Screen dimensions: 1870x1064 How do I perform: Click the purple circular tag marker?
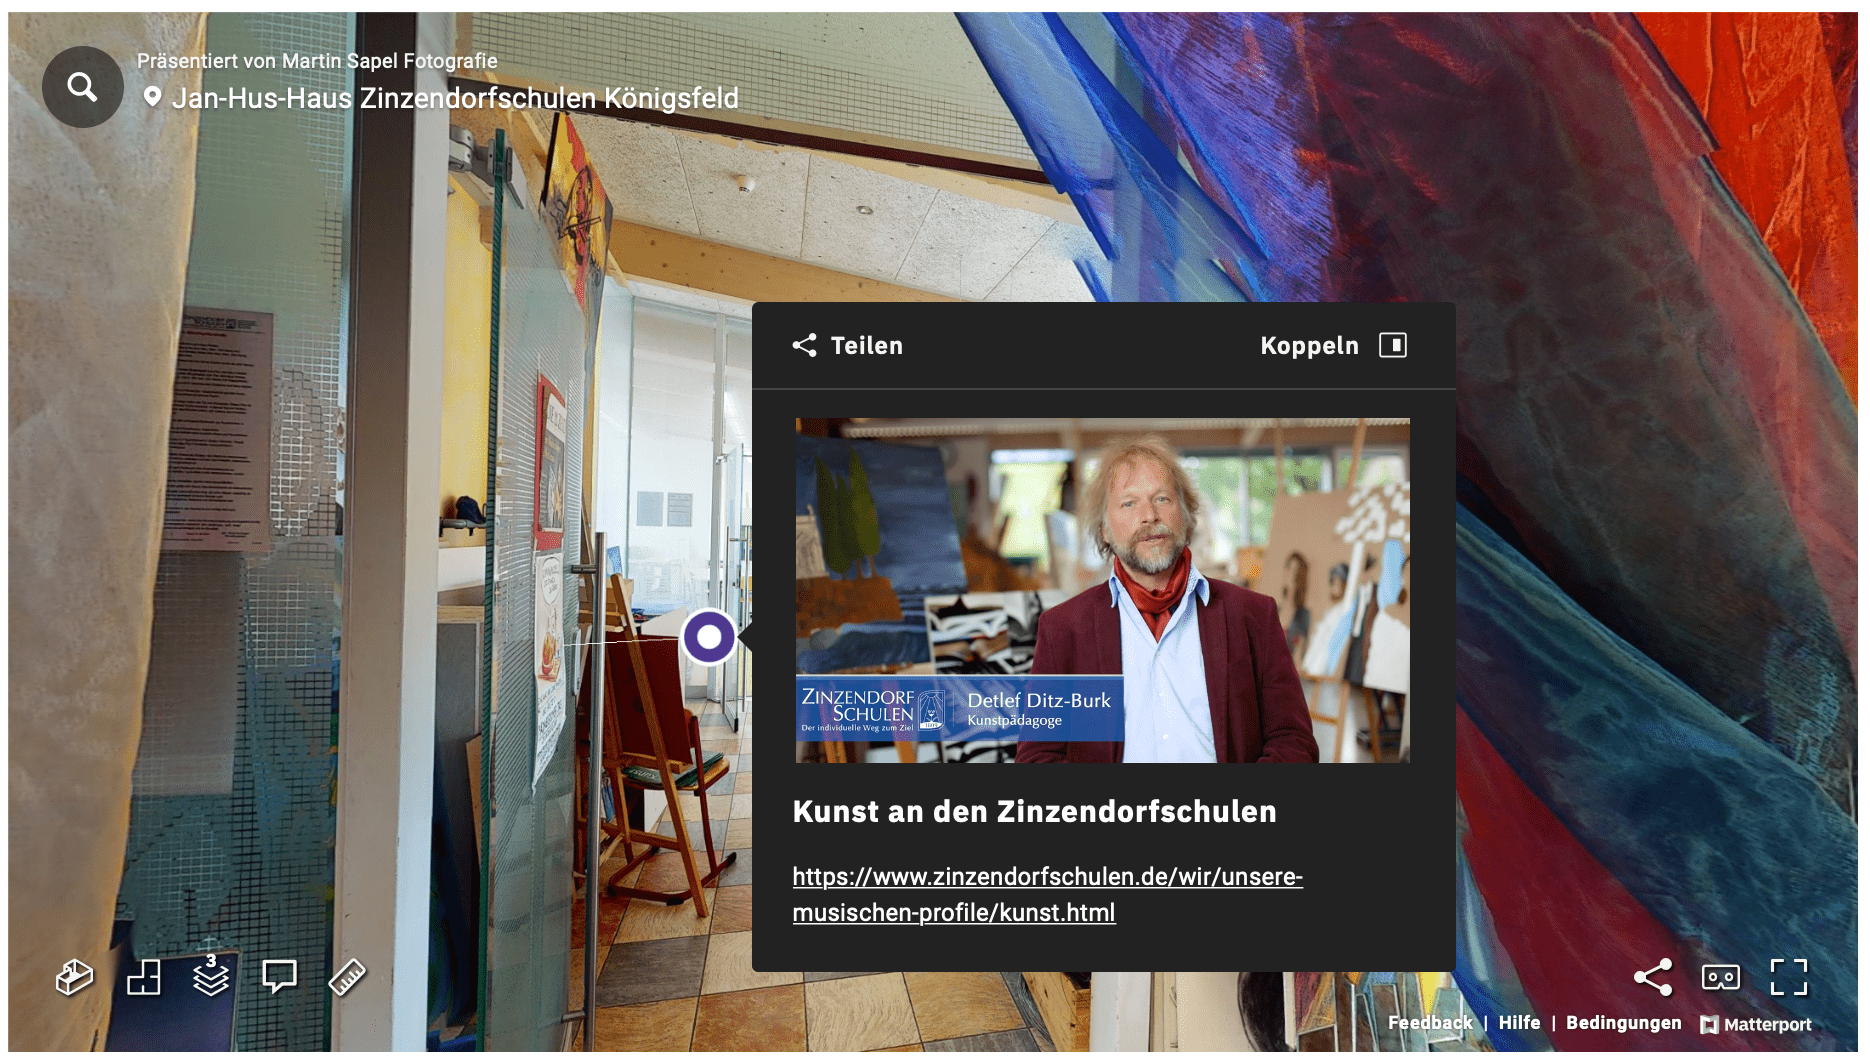click(709, 637)
